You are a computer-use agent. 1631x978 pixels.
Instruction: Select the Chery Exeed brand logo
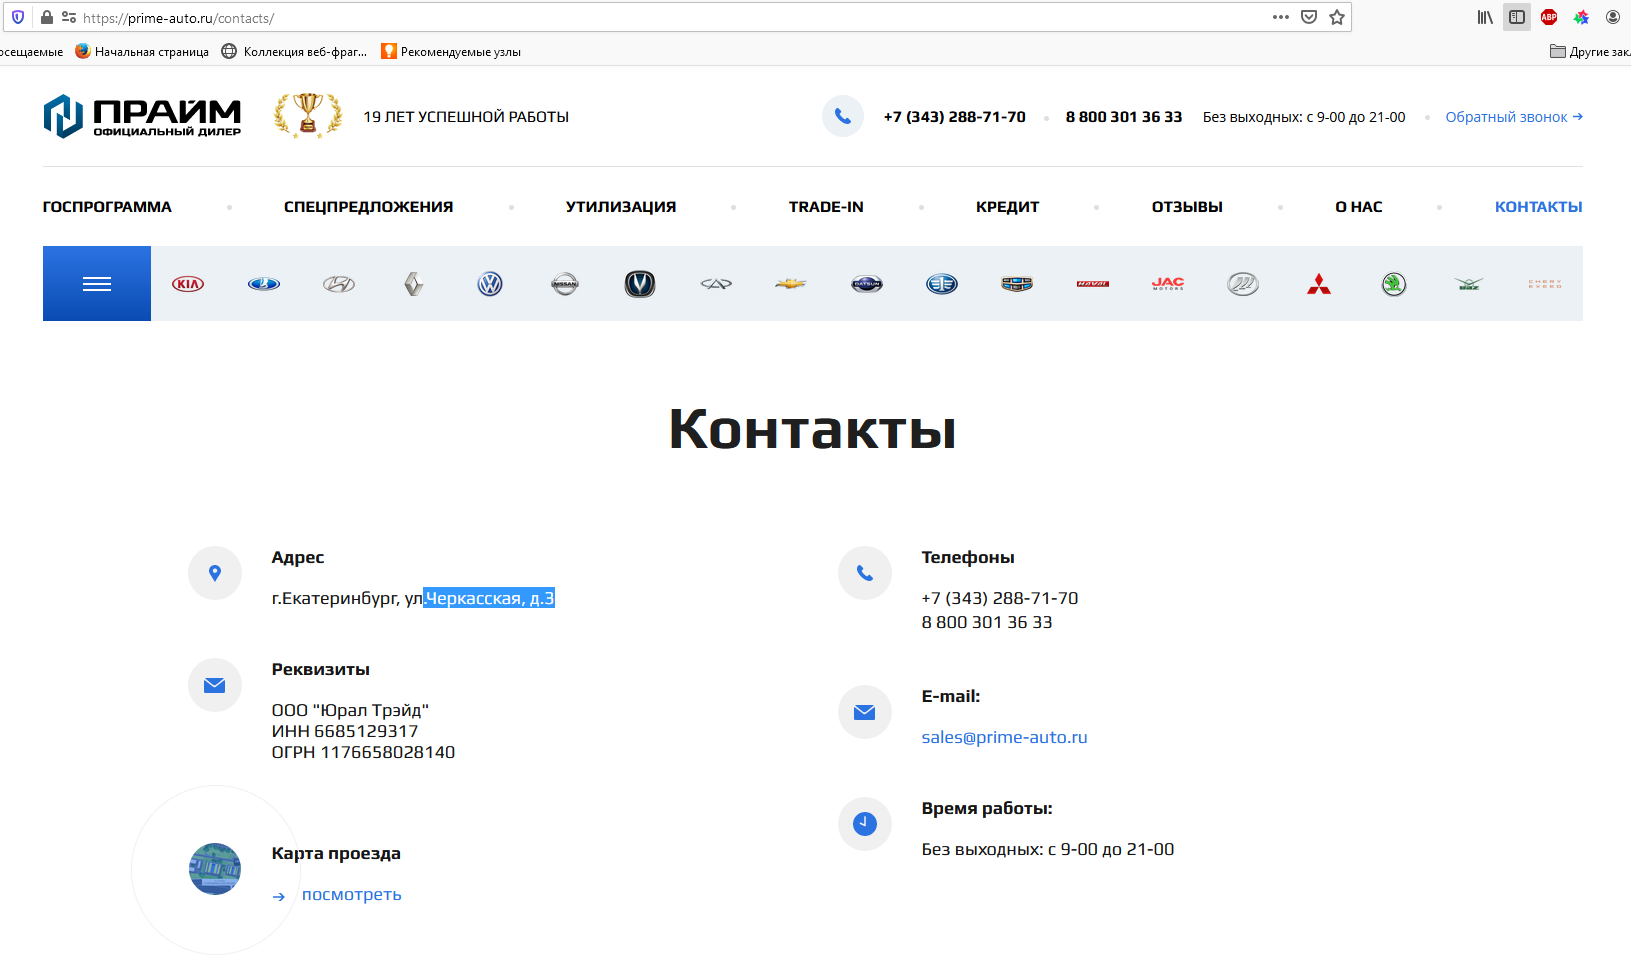coord(1545,284)
